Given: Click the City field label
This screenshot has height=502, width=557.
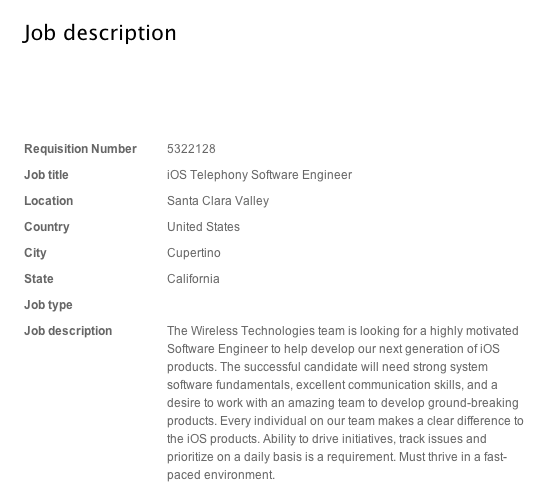Looking at the screenshot, I should [x=35, y=253].
